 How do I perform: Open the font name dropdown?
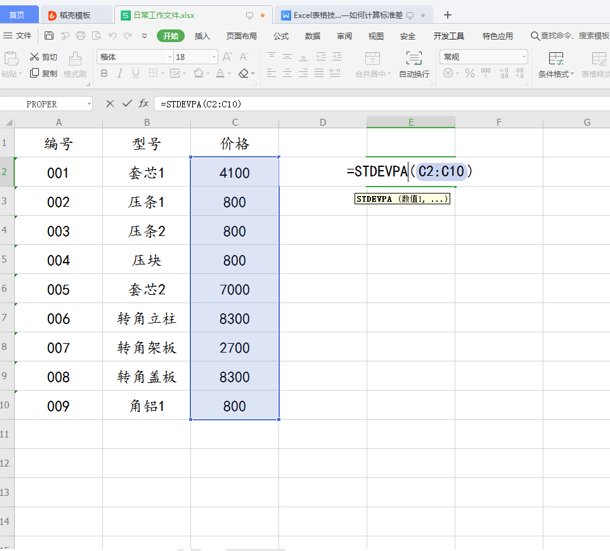(x=170, y=57)
